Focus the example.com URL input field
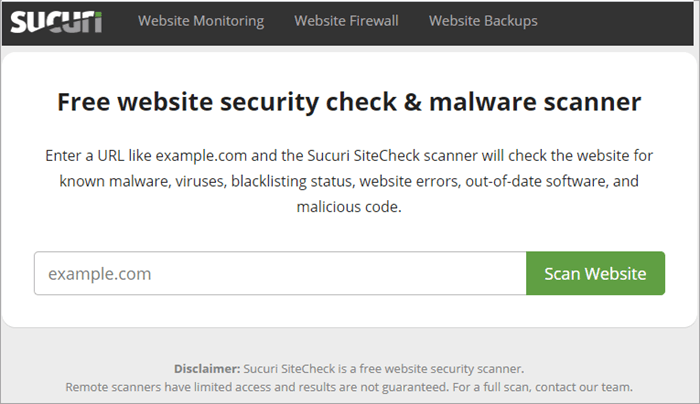The width and height of the screenshot is (700, 404). click(280, 273)
